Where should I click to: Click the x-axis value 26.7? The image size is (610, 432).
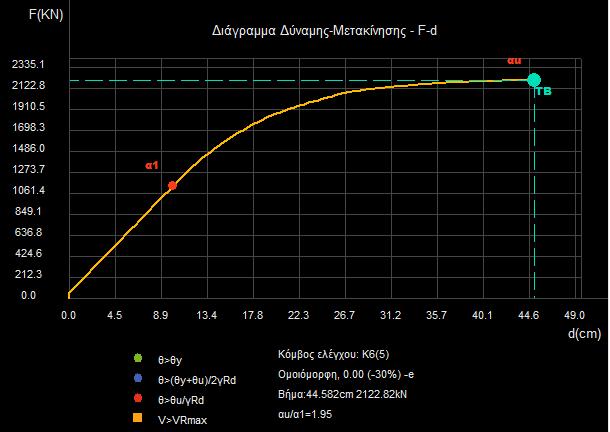344,315
